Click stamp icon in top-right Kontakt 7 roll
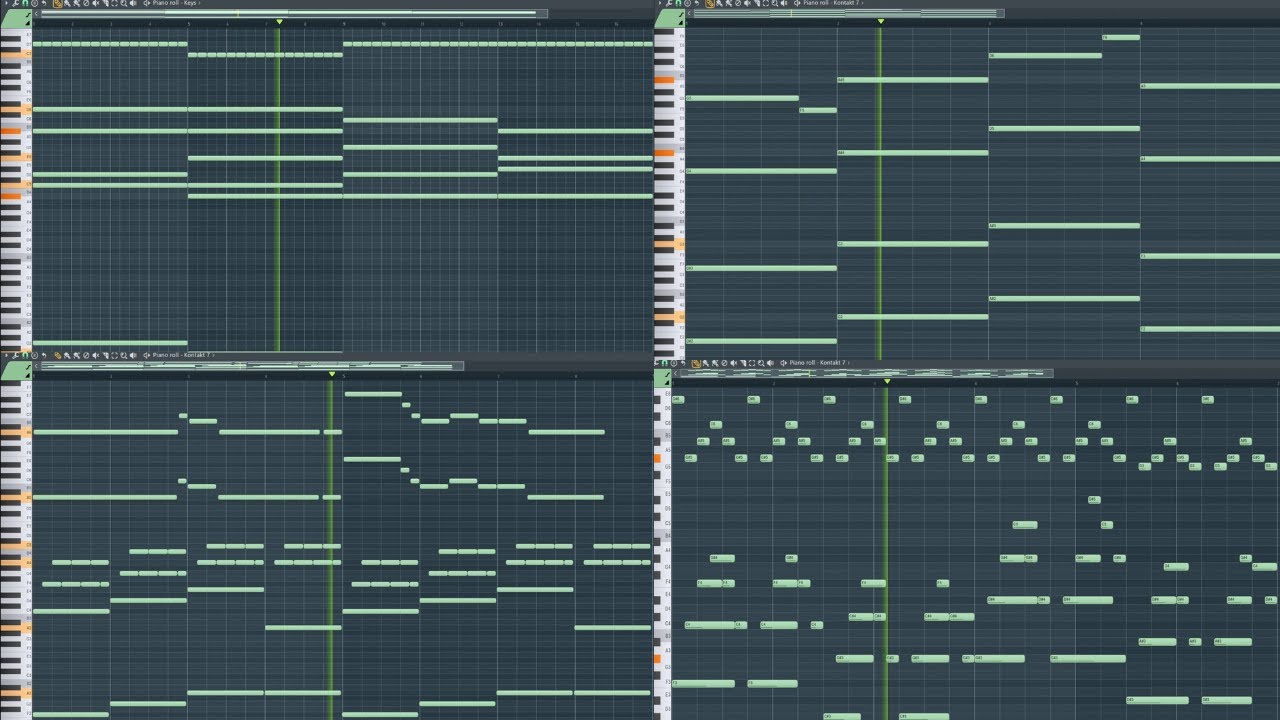The width and height of the screenshot is (1280, 720). pos(687,3)
